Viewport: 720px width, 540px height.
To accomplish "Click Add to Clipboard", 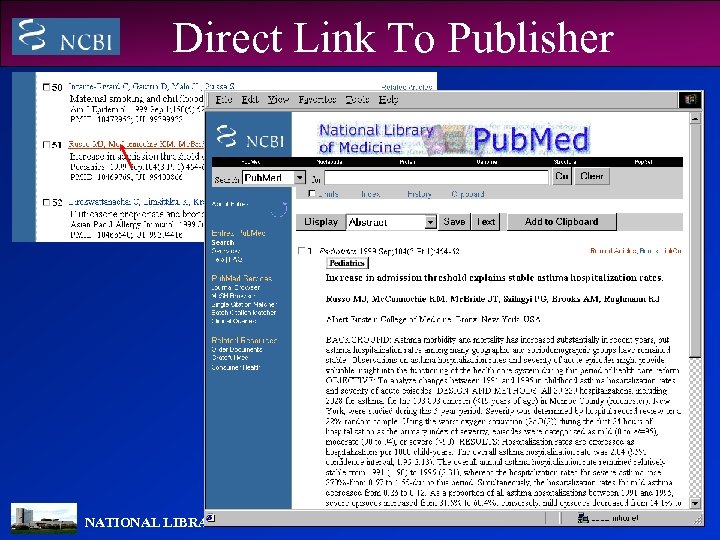I will click(562, 222).
